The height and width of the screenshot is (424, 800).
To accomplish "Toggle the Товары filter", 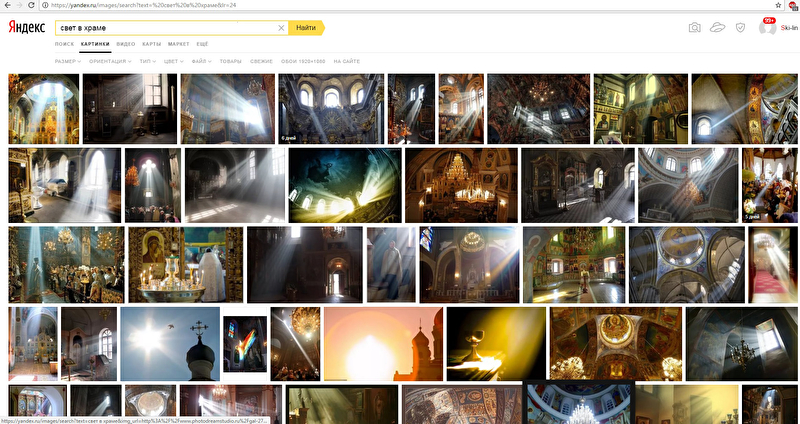I will [230, 62].
